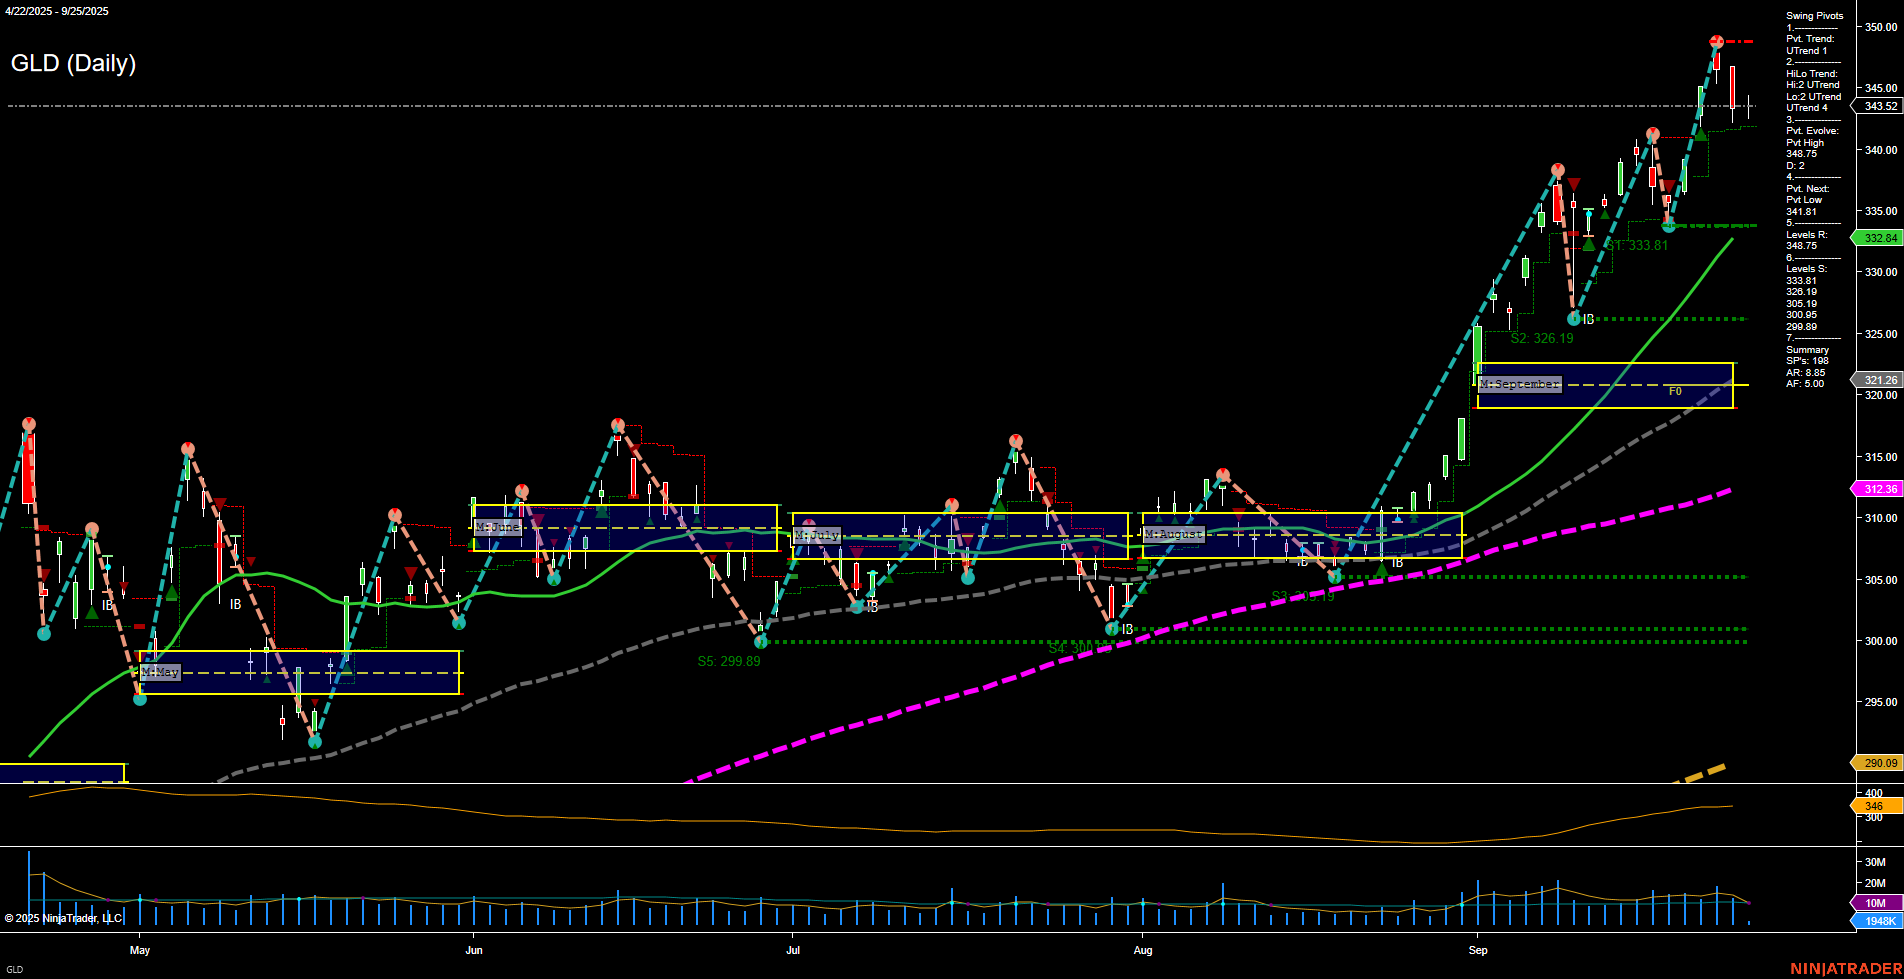This screenshot has width=1904, height=979.
Task: Click the red pivot-high circle at the chart top
Action: (x=1716, y=42)
